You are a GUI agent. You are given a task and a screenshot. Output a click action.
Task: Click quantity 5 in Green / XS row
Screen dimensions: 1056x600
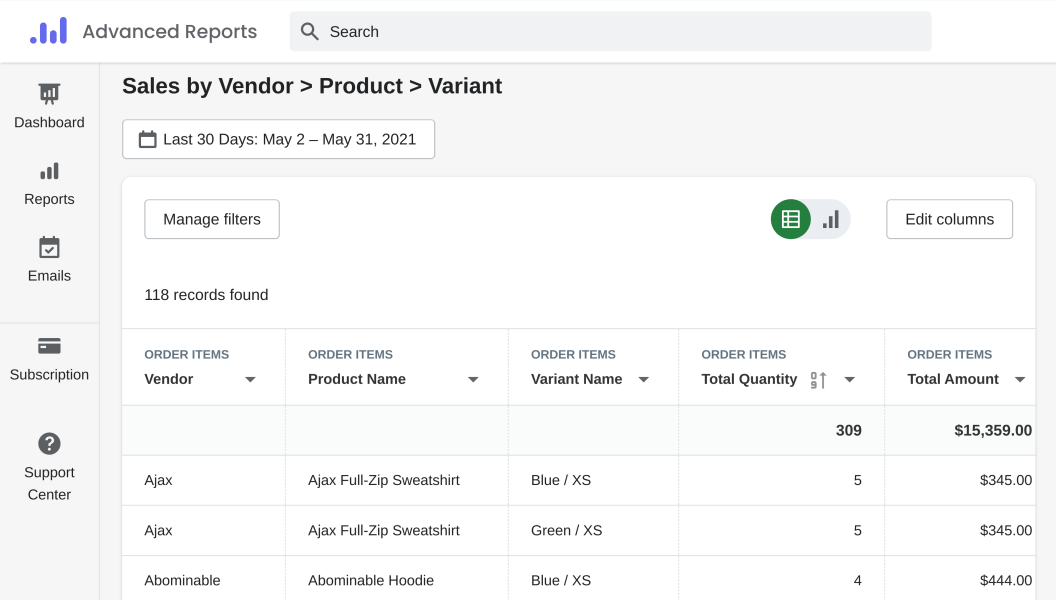click(x=857, y=531)
